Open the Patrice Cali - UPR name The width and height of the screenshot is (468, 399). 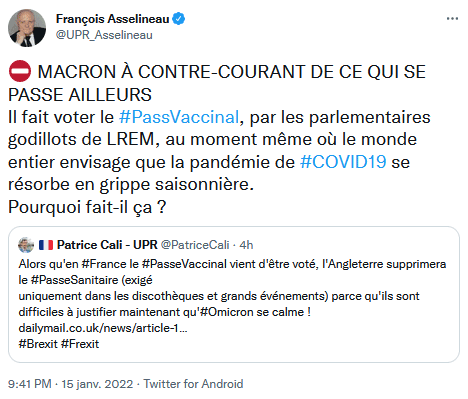click(x=107, y=245)
